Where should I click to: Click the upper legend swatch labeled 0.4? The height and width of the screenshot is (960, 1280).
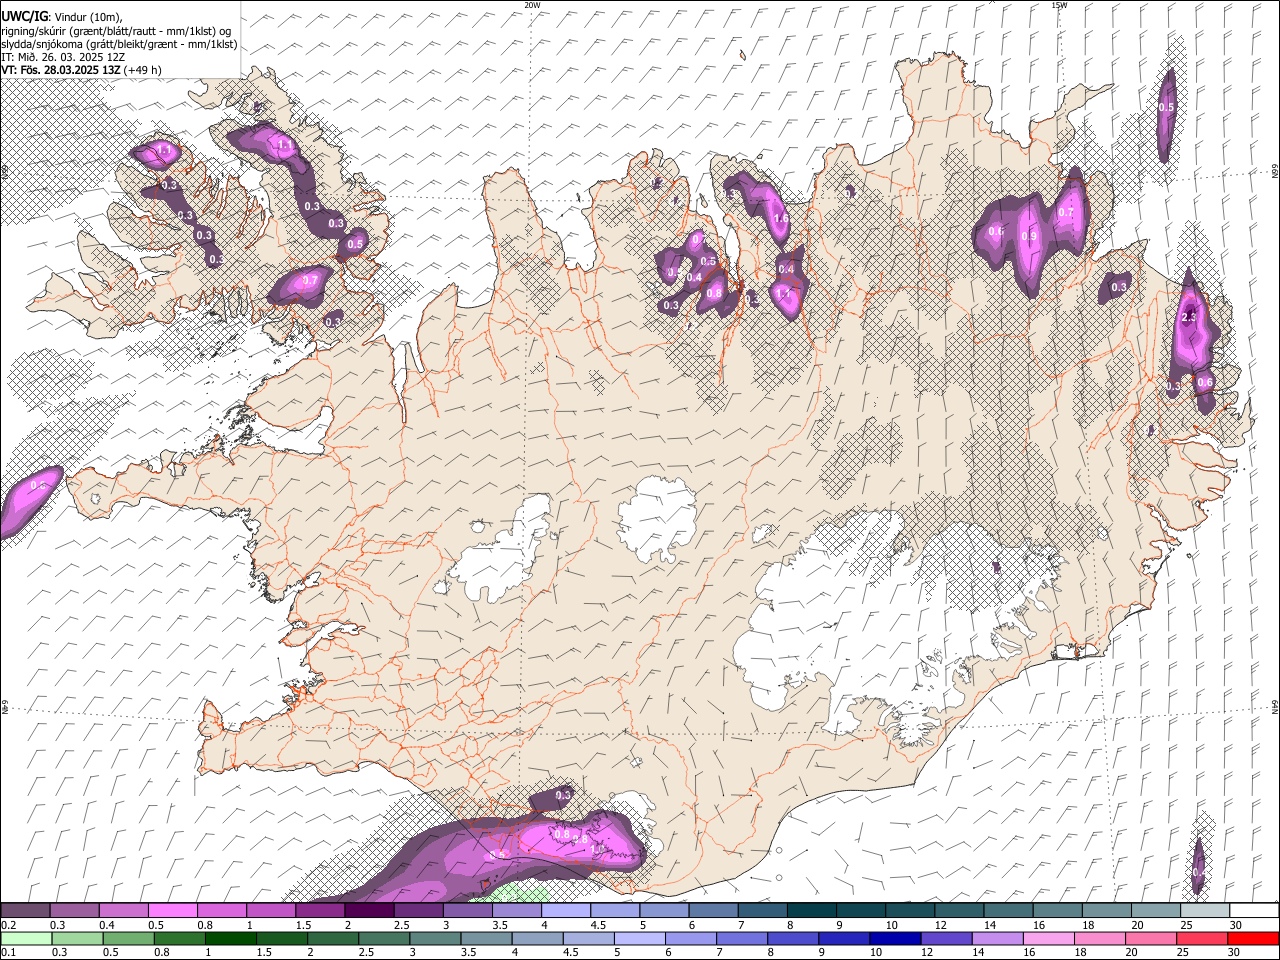tap(123, 911)
